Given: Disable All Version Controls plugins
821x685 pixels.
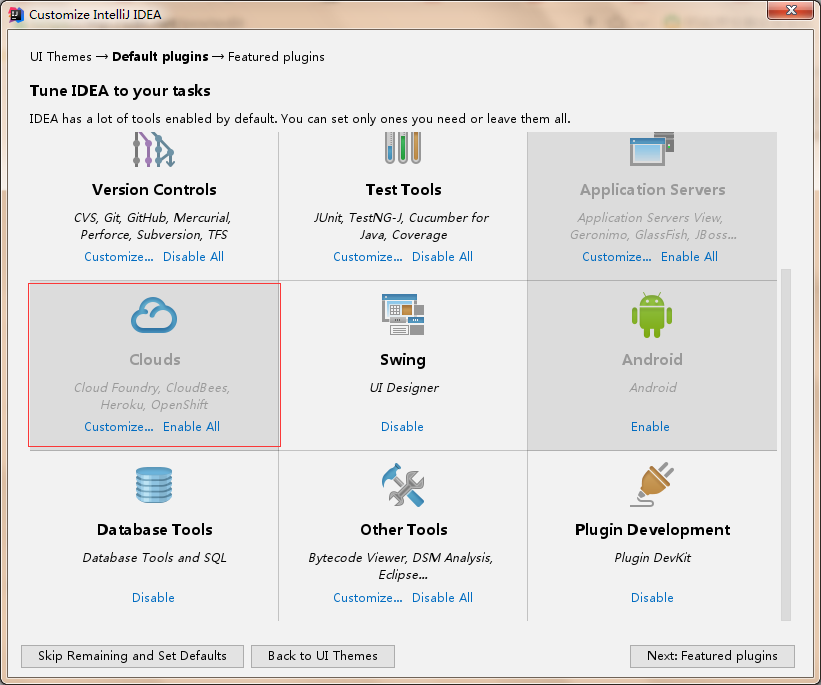Looking at the screenshot, I should tap(193, 257).
